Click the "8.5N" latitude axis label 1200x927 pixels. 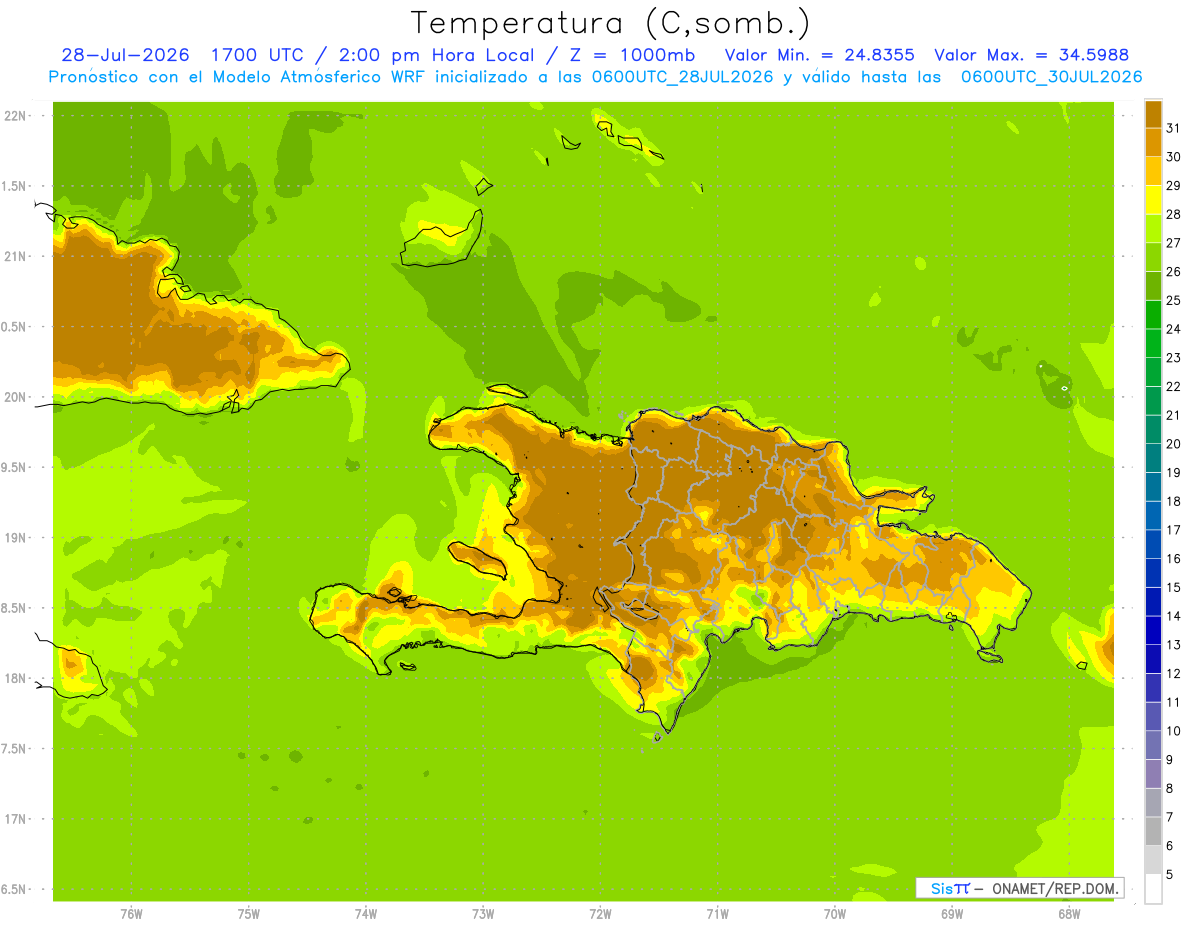tap(15, 608)
